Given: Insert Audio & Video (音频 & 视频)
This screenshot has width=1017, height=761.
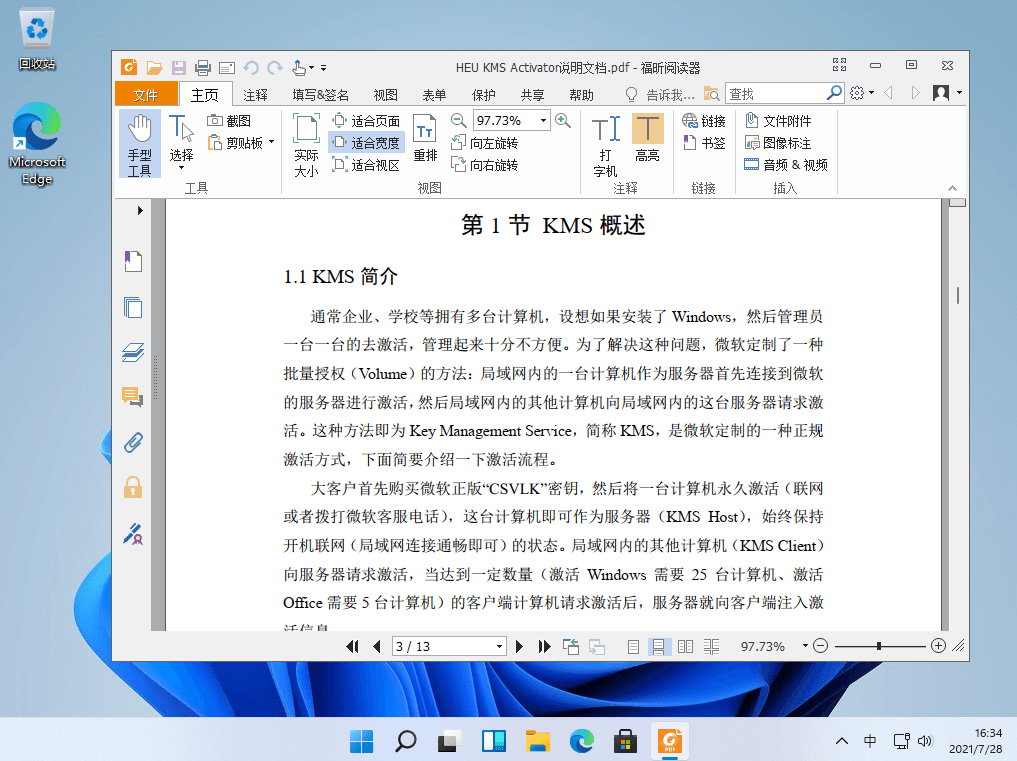Looking at the screenshot, I should (786, 165).
